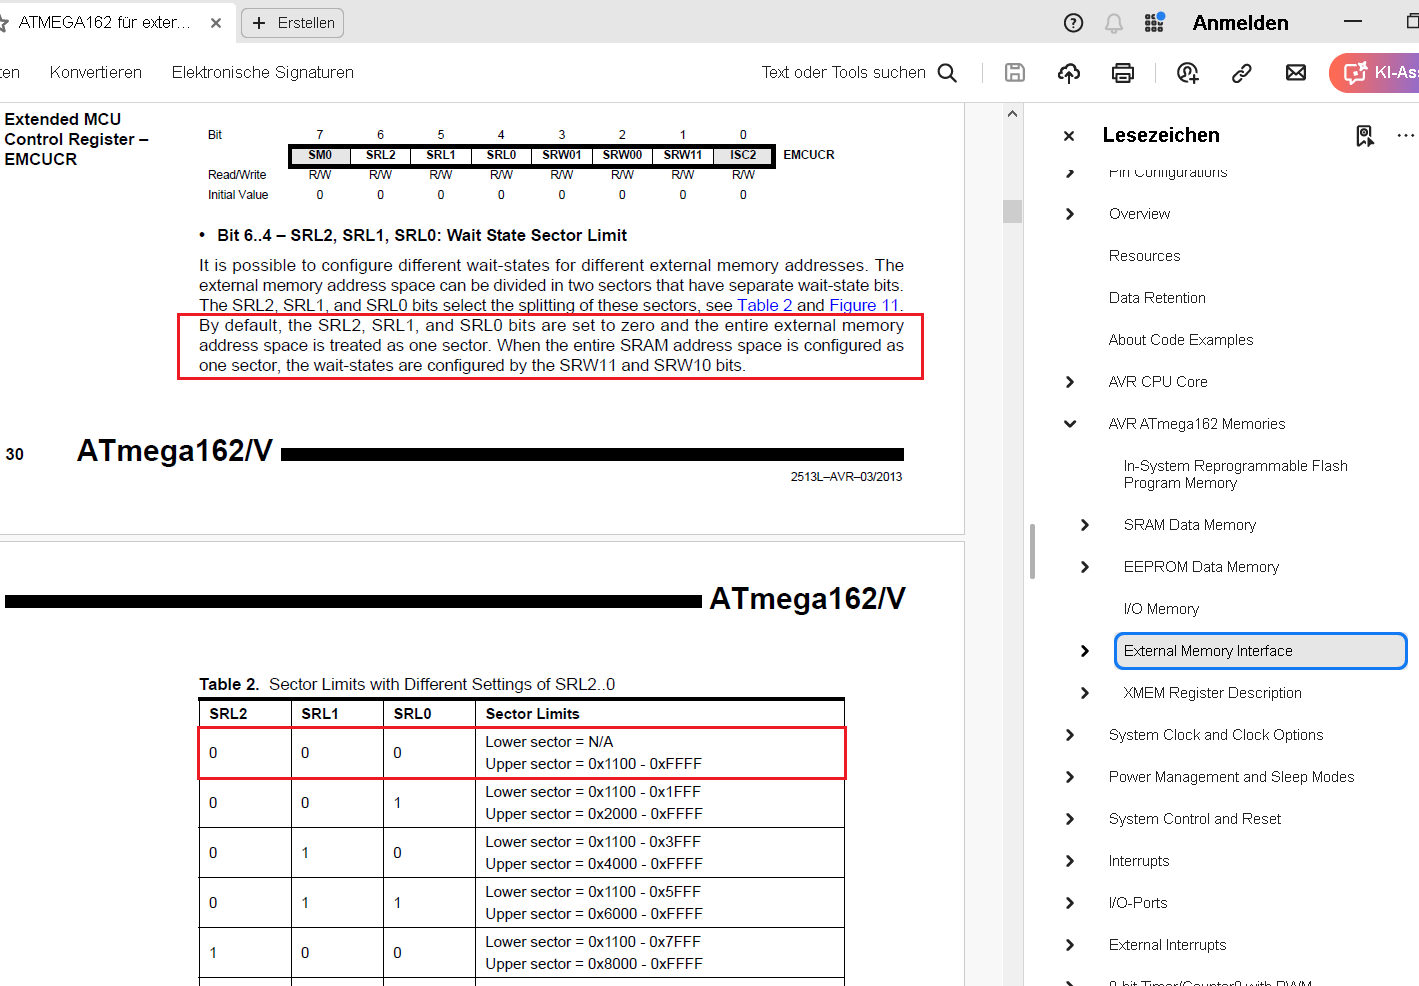Minimize the Acrobat window
The height and width of the screenshot is (986, 1419).
[x=1353, y=22]
